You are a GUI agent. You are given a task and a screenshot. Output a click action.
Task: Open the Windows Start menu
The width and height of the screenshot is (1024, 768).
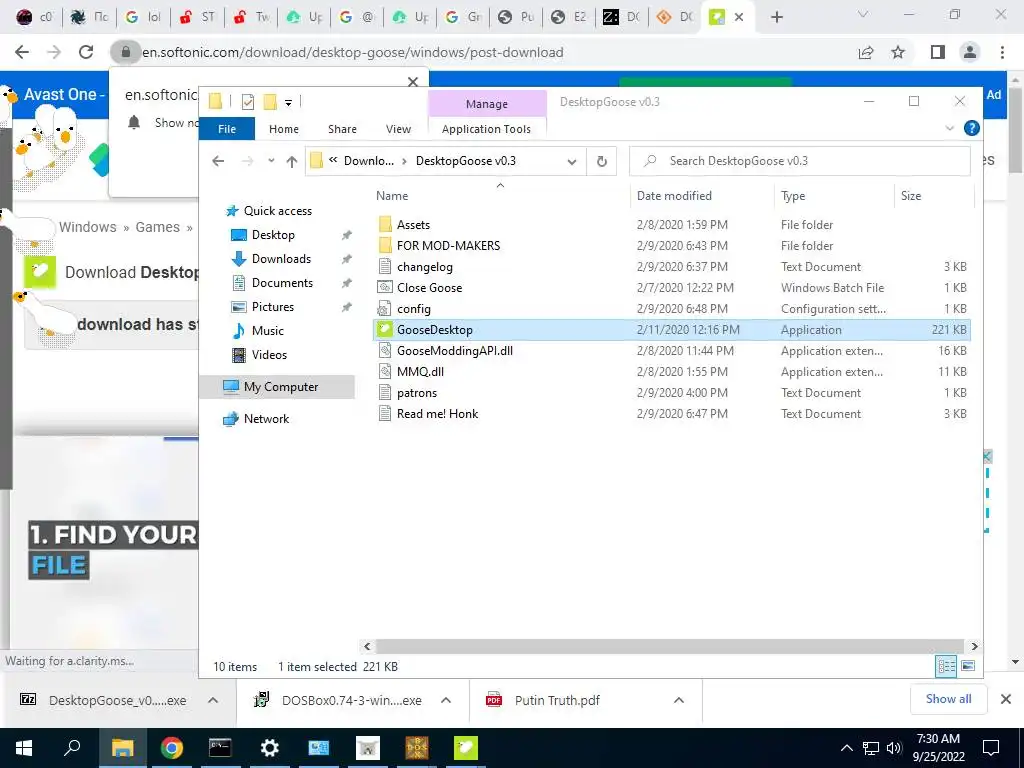[24, 748]
